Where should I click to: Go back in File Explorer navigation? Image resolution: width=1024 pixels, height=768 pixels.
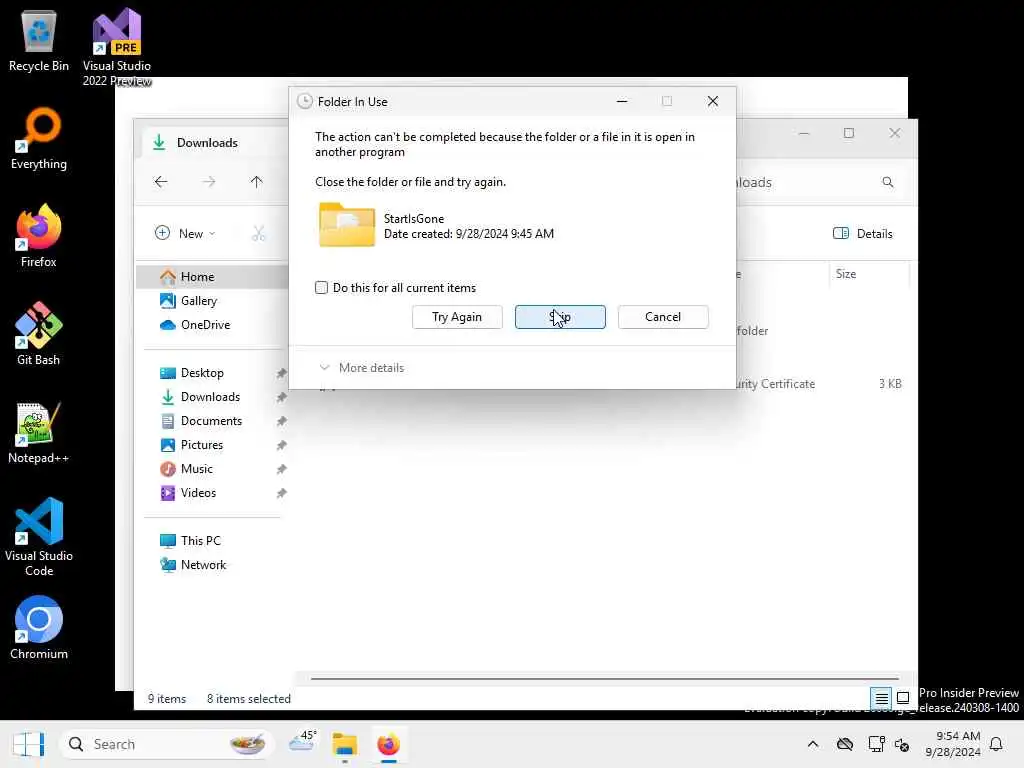coord(161,182)
